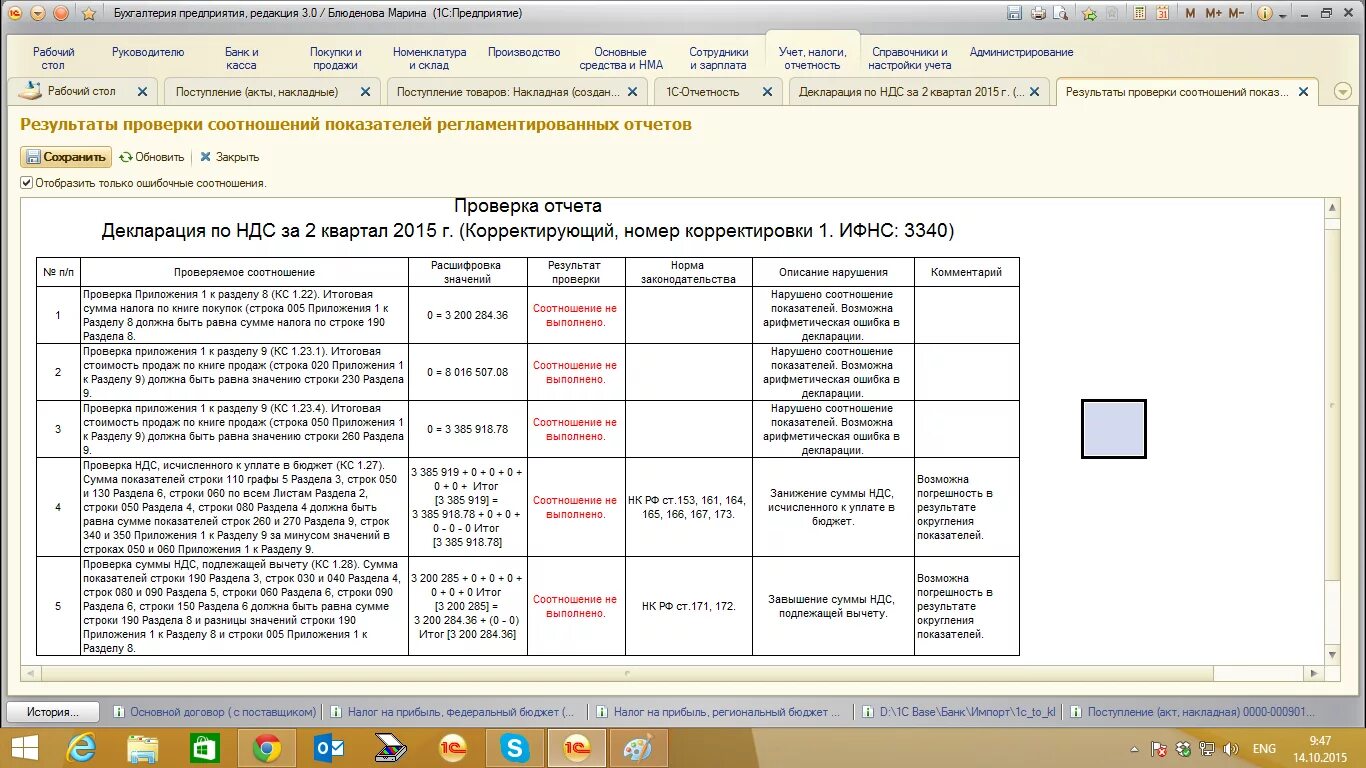1366x768 pixels.
Task: Open Поступление (акт, накладная) 0000-000901 item
Action: [1191, 712]
